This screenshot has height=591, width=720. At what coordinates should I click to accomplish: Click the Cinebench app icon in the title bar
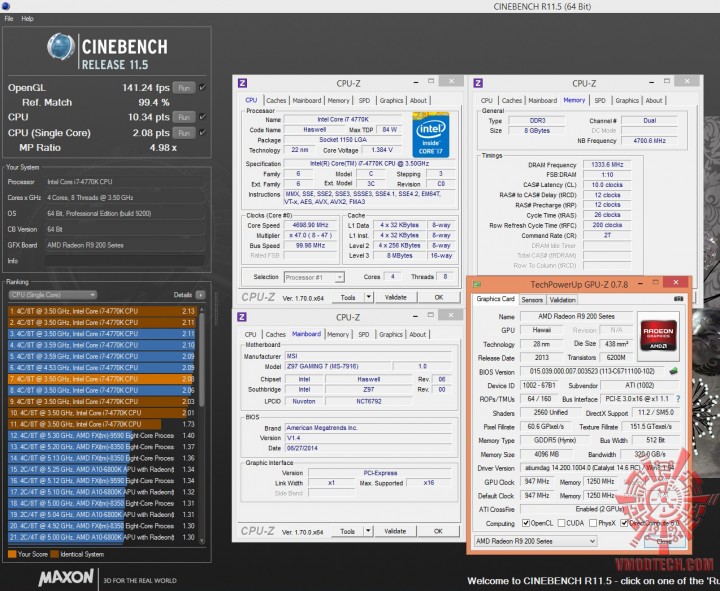6,6
